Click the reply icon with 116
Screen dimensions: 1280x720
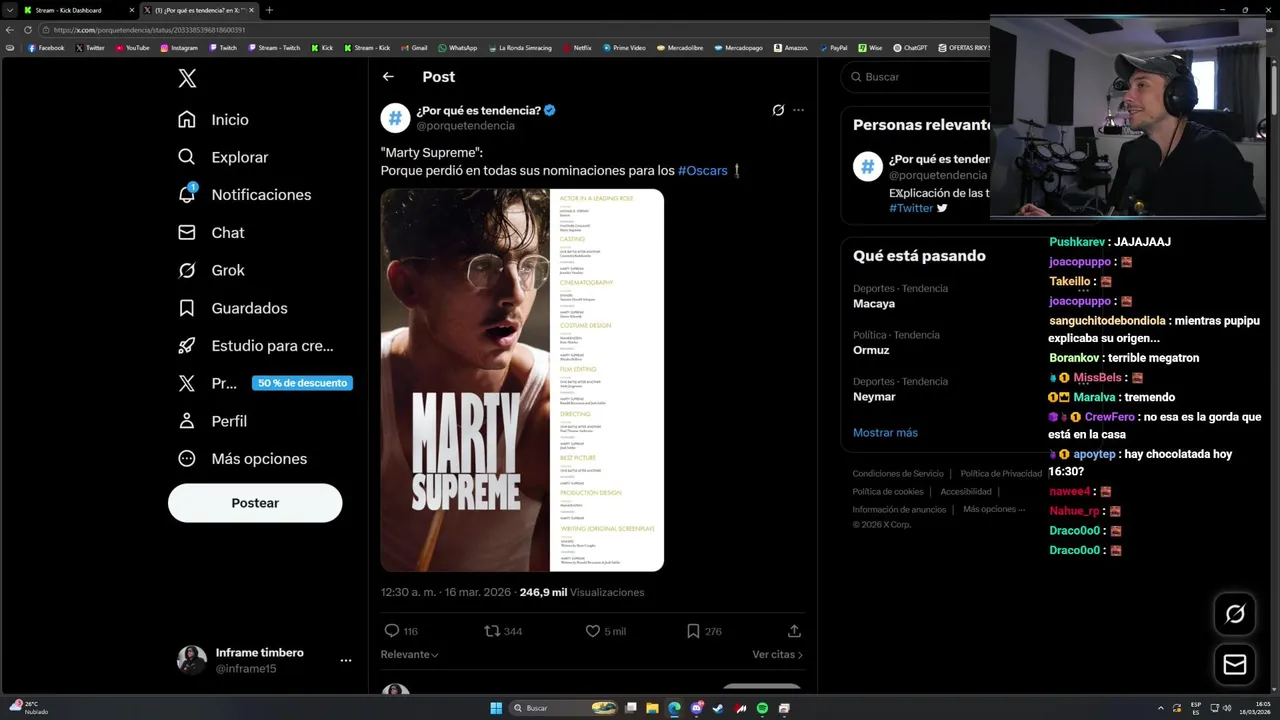(392, 631)
